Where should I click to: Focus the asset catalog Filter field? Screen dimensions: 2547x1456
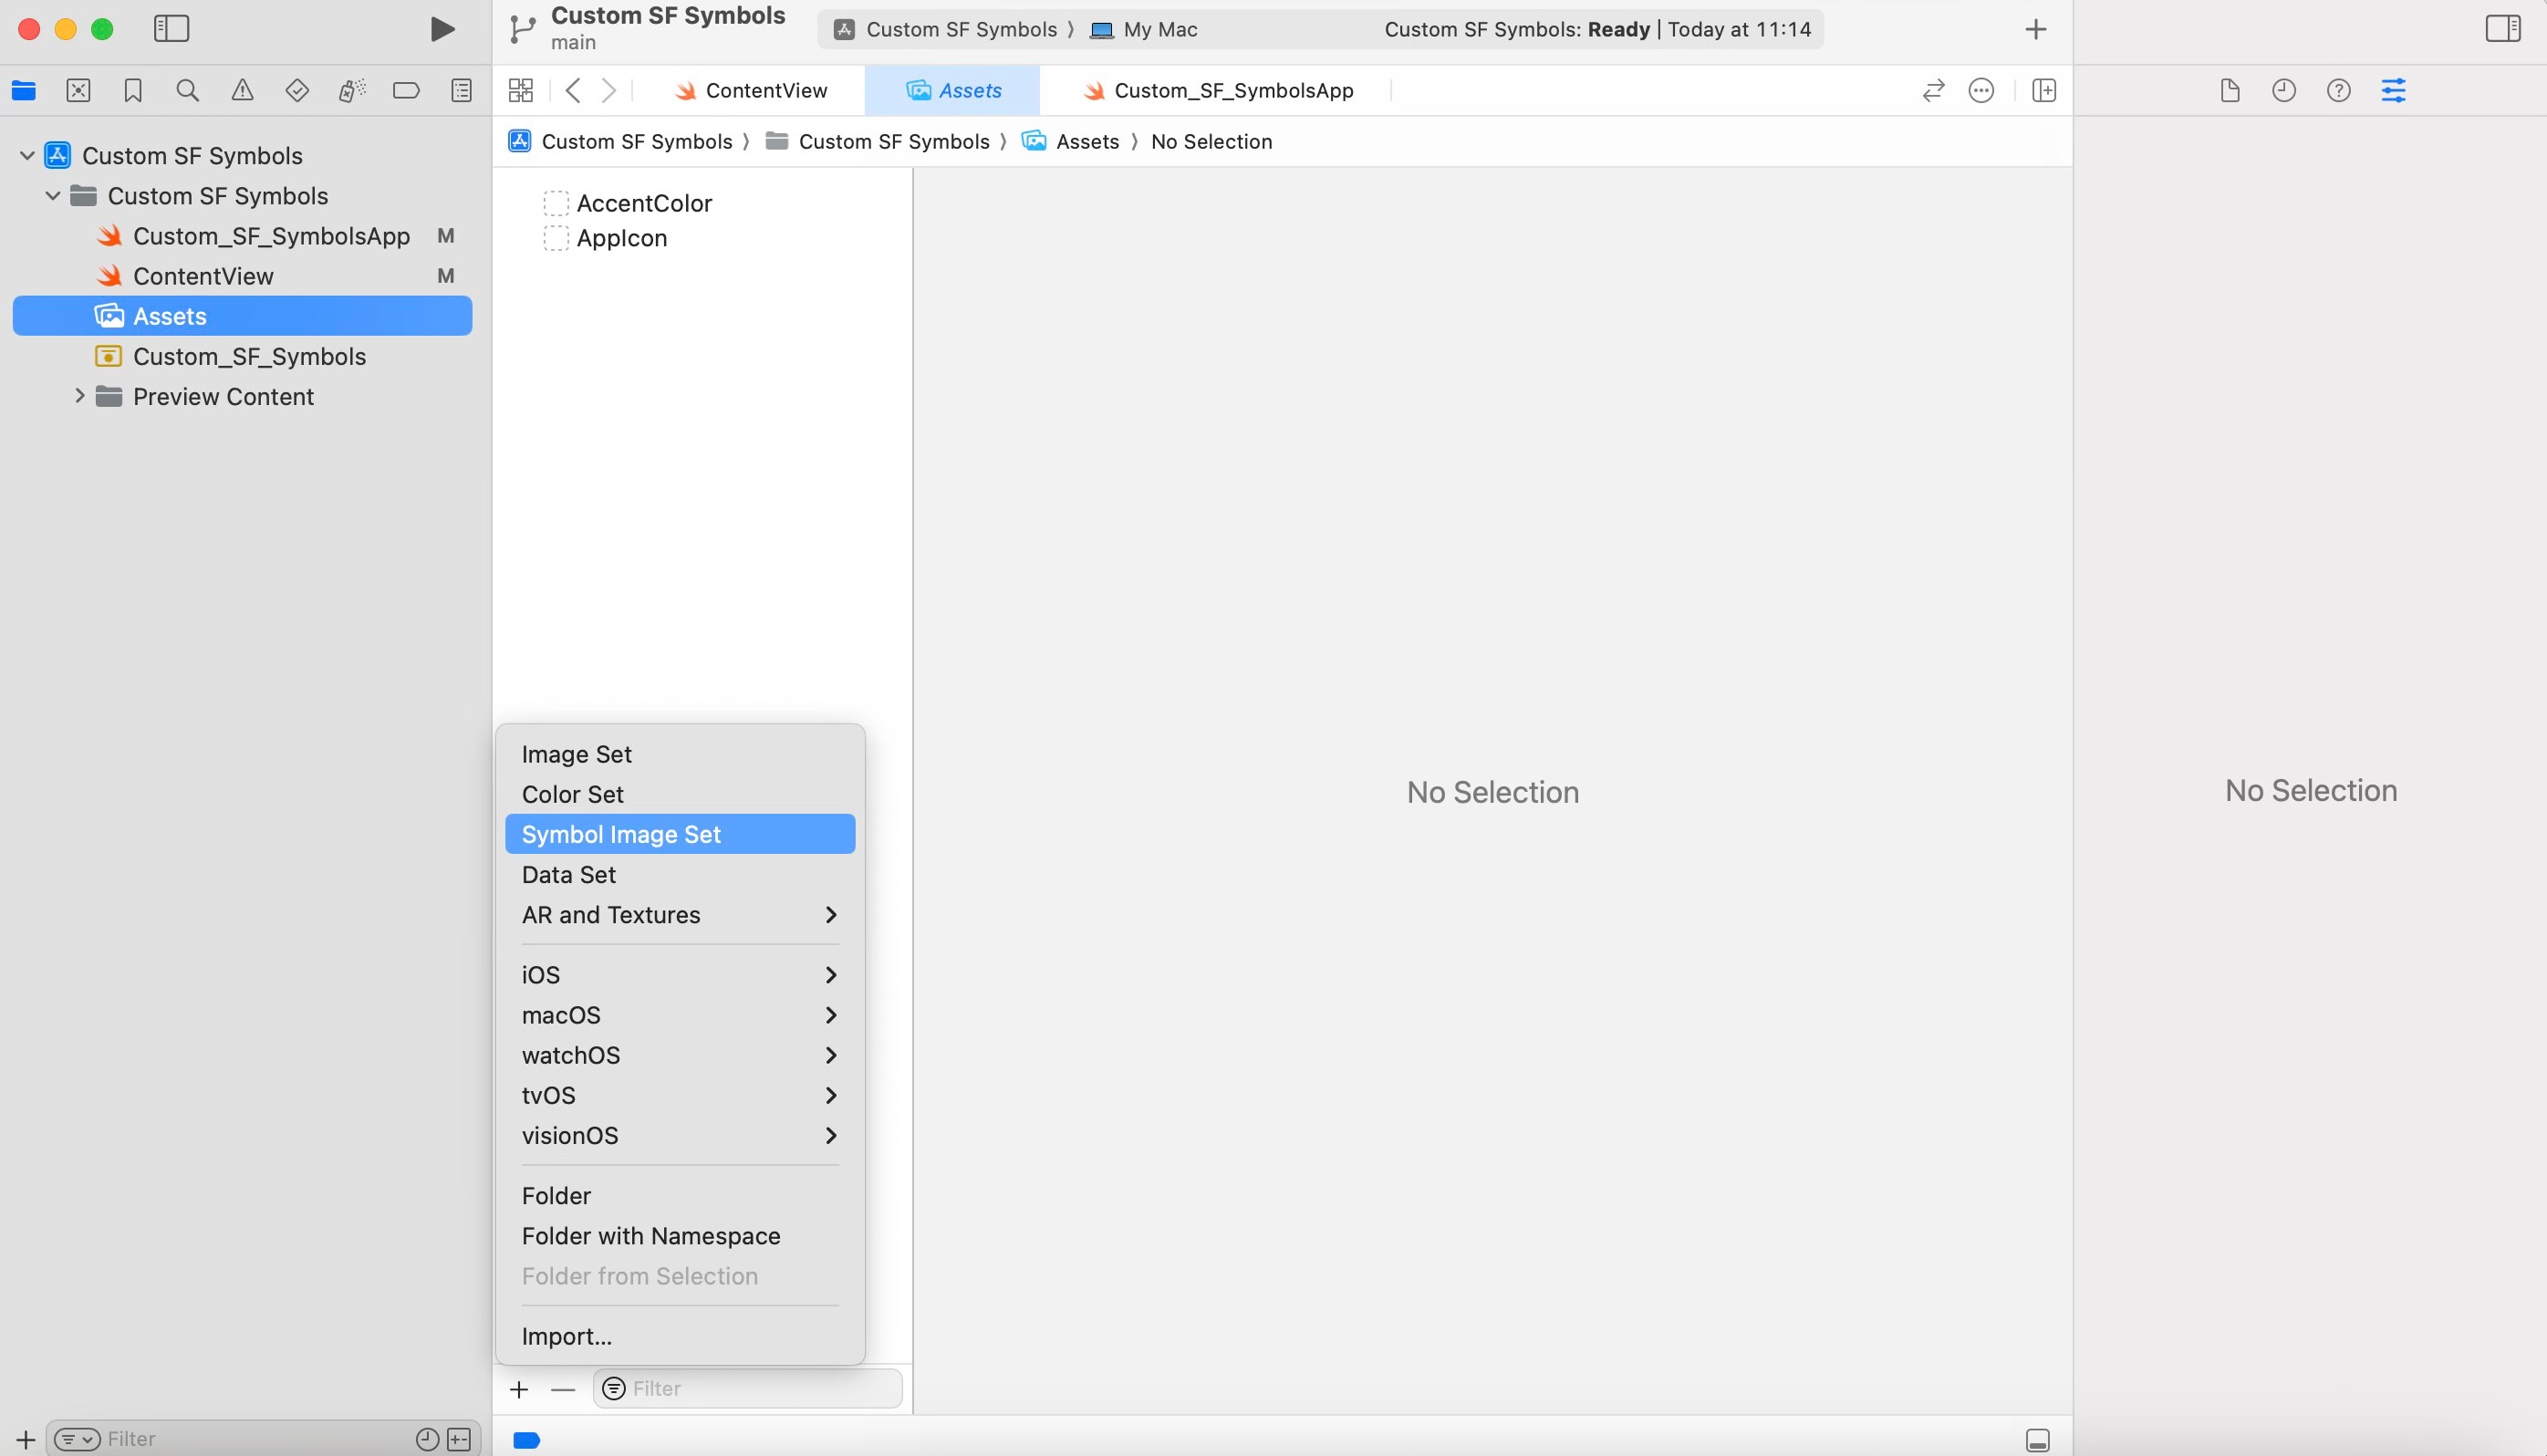pyautogui.click(x=747, y=1389)
